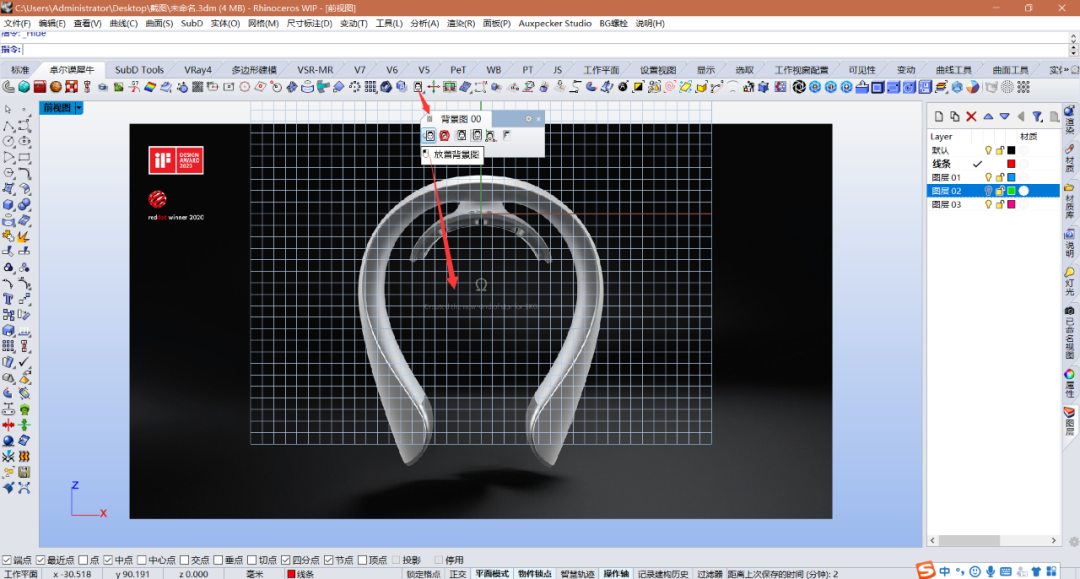Viewport: 1080px width, 579px height.
Task: Click the command input field
Action: [546, 50]
